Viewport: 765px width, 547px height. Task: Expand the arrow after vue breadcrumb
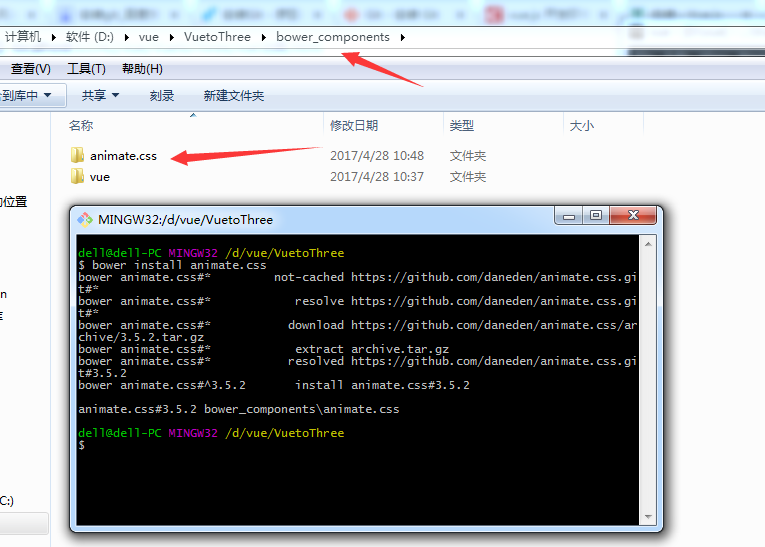point(171,37)
